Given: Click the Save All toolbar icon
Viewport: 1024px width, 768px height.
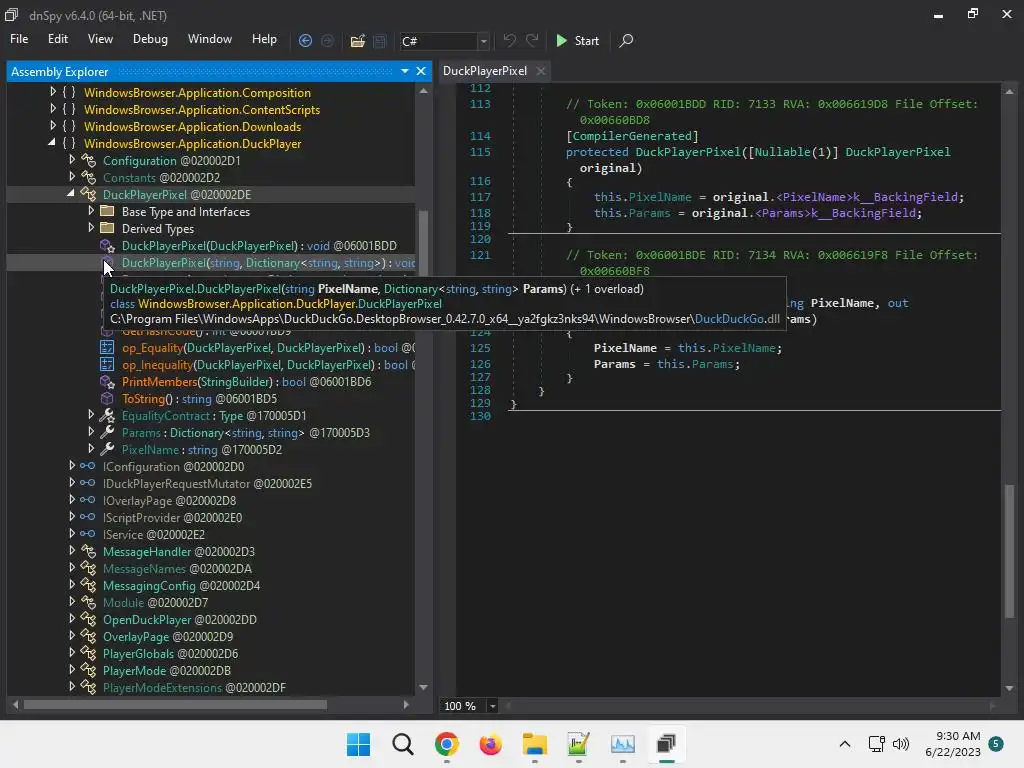Looking at the screenshot, I should tap(379, 41).
